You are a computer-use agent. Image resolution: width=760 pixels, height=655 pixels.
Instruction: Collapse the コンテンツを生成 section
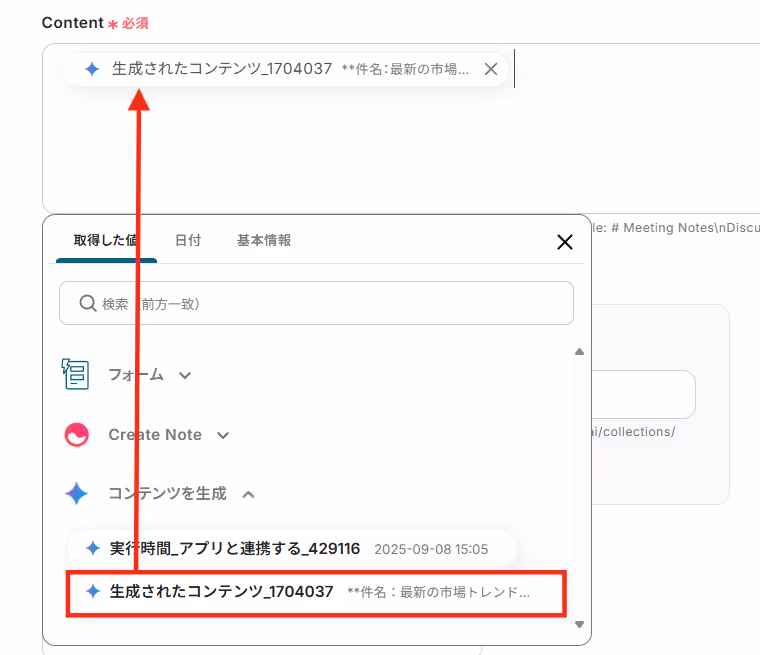coord(248,495)
